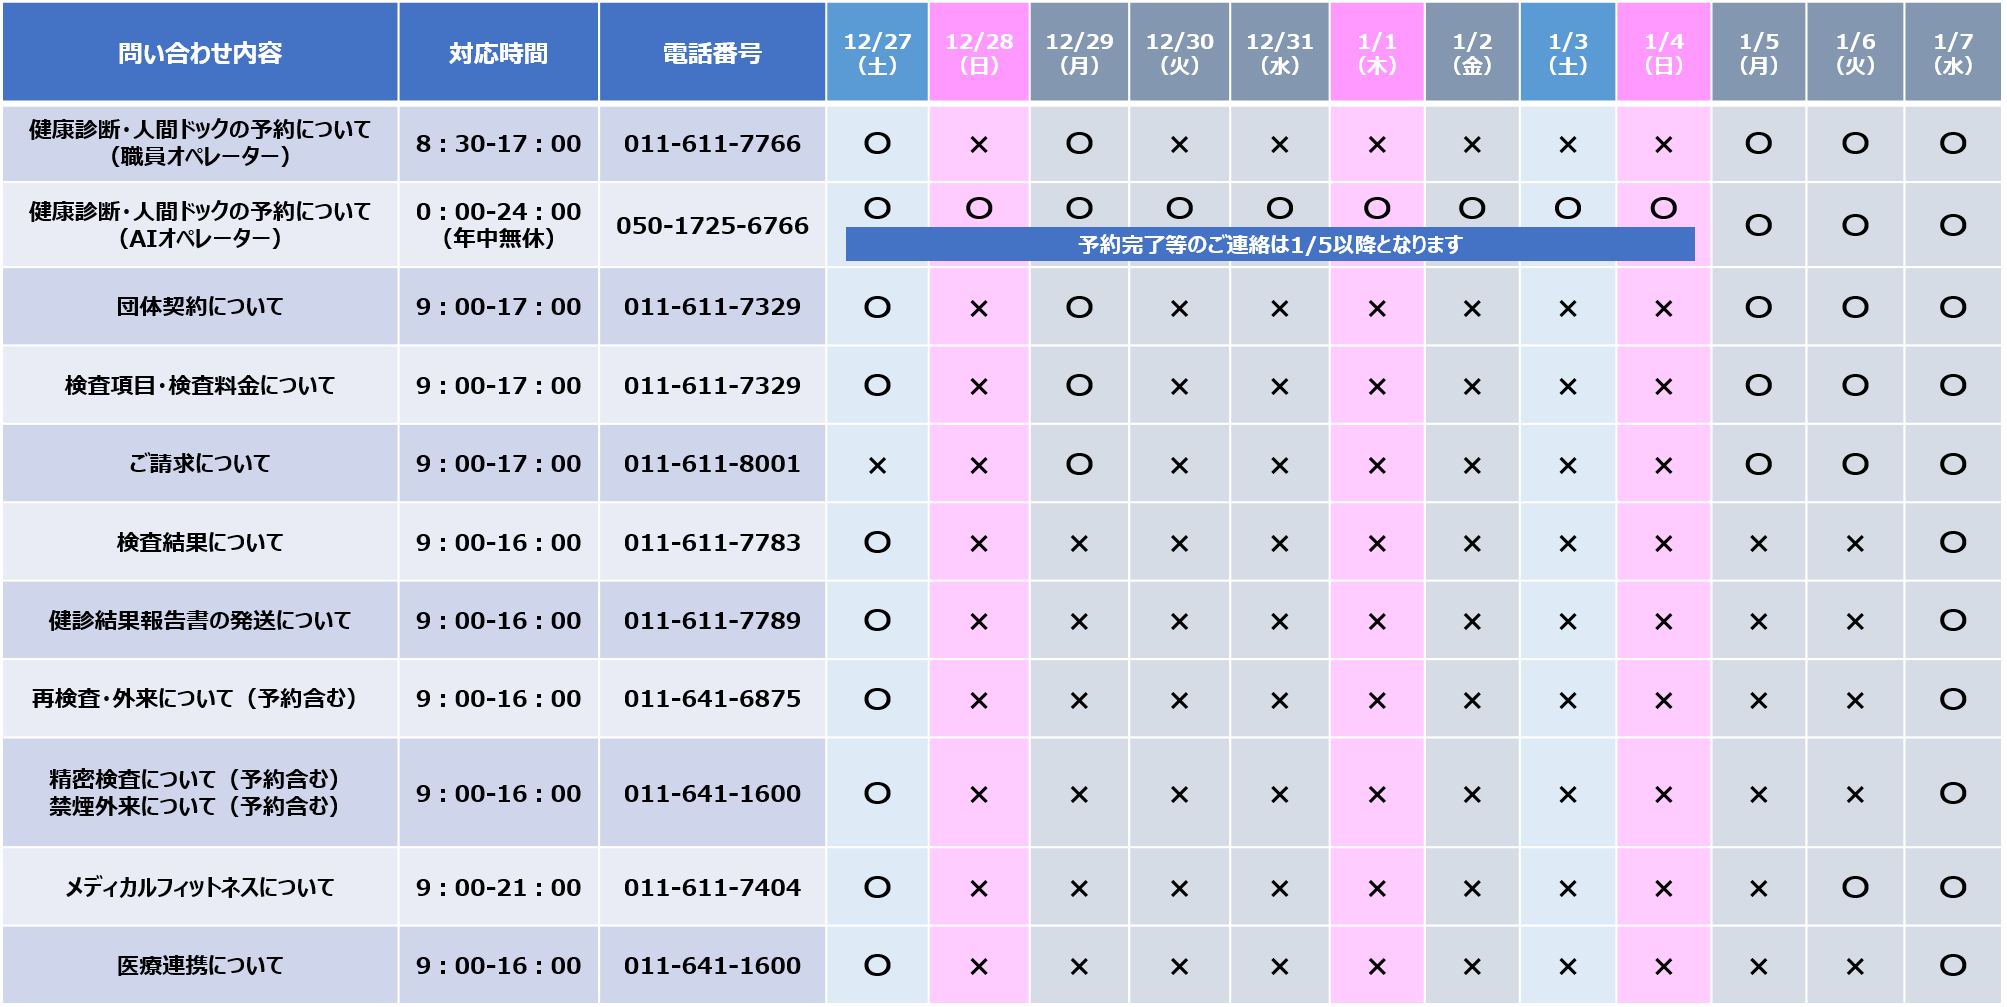Select the 団体契約について circle on 1/5

point(1758,307)
